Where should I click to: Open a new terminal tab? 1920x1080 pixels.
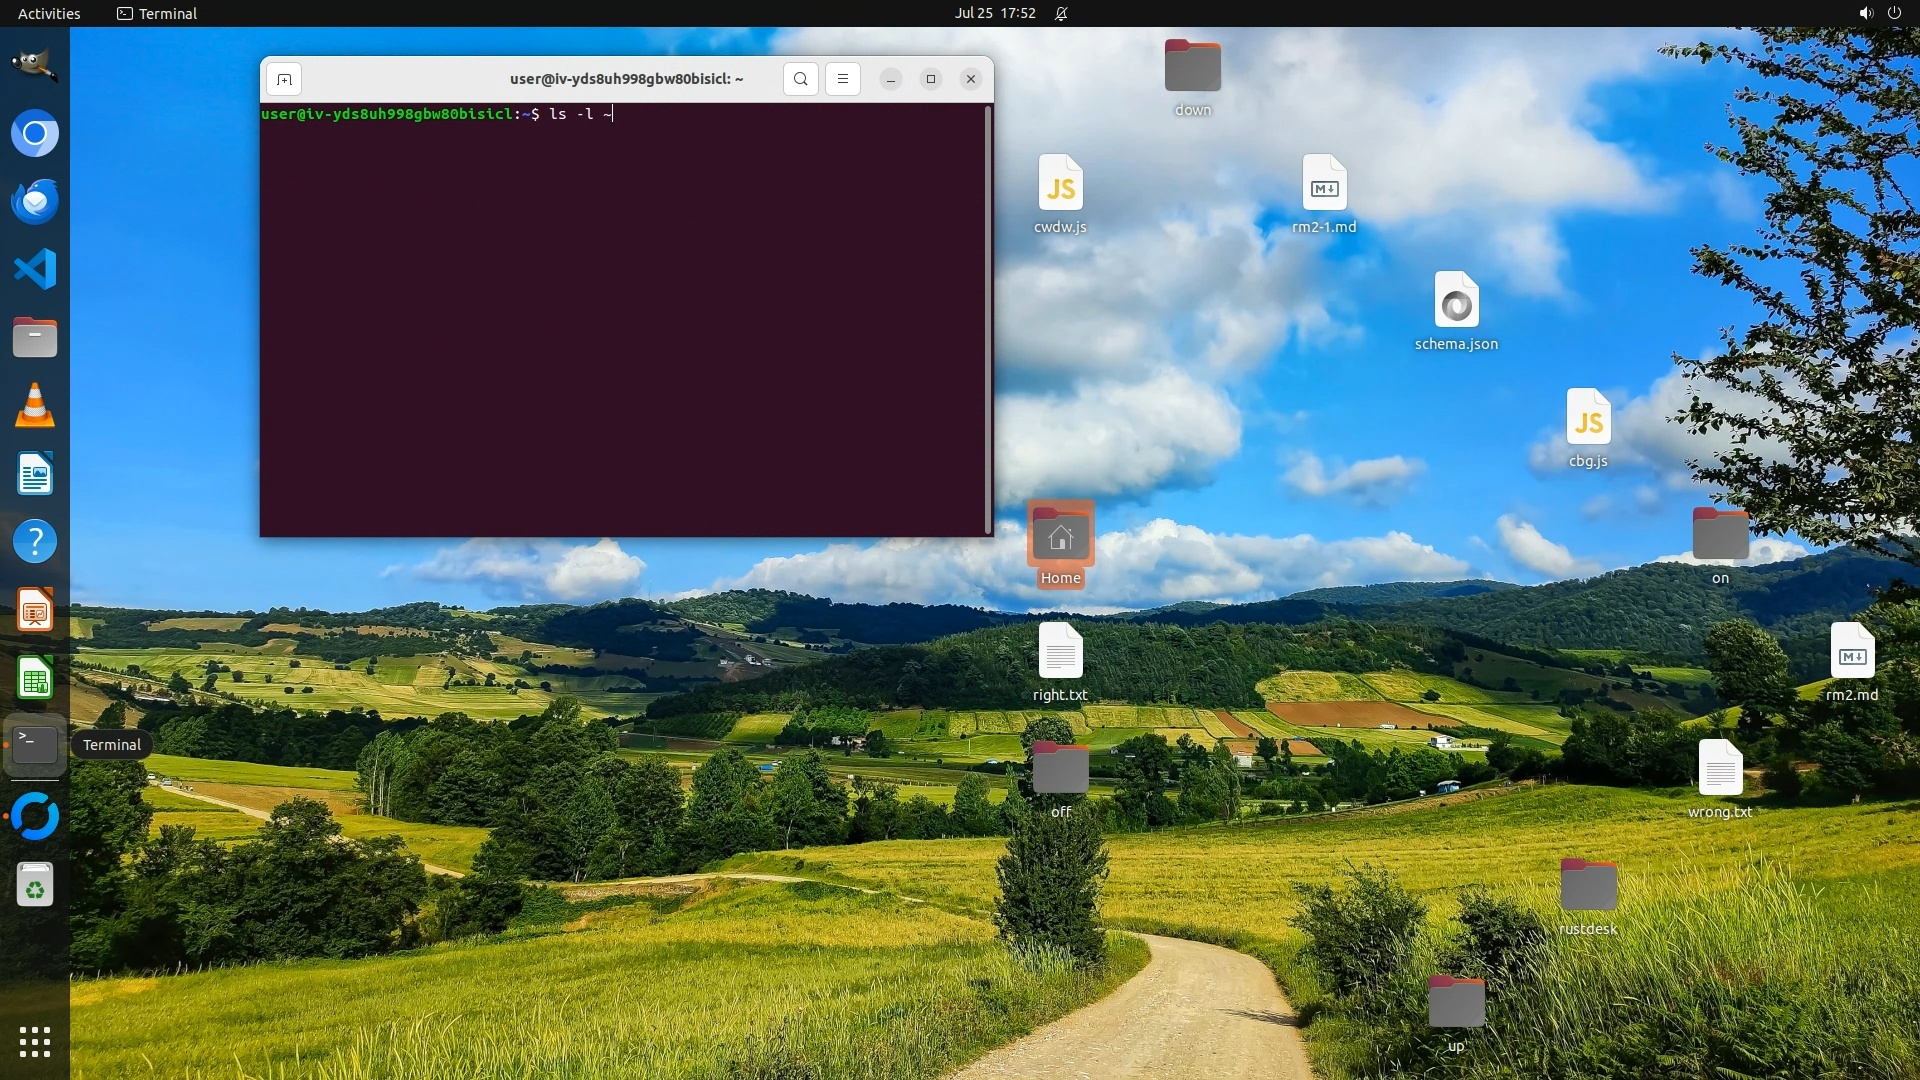click(x=284, y=79)
